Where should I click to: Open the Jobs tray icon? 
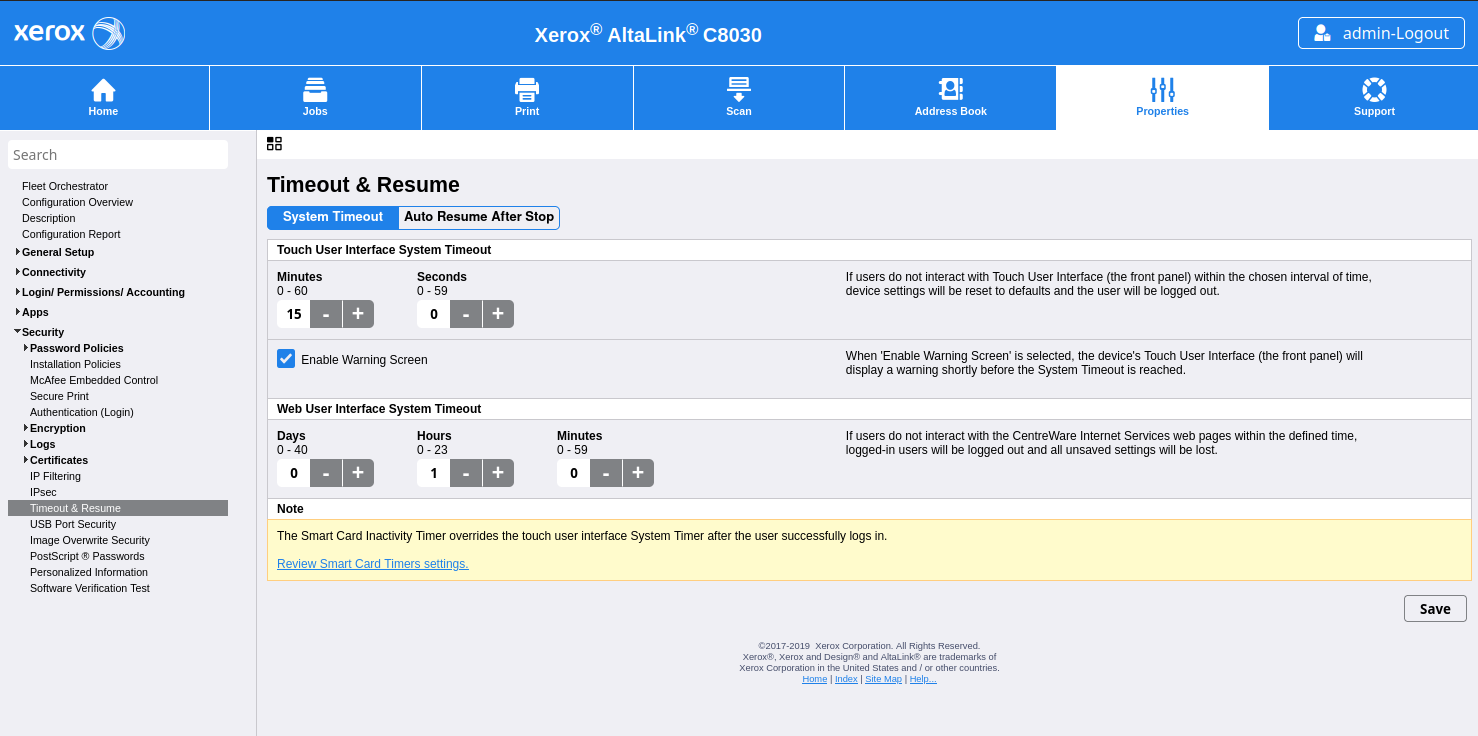(315, 90)
